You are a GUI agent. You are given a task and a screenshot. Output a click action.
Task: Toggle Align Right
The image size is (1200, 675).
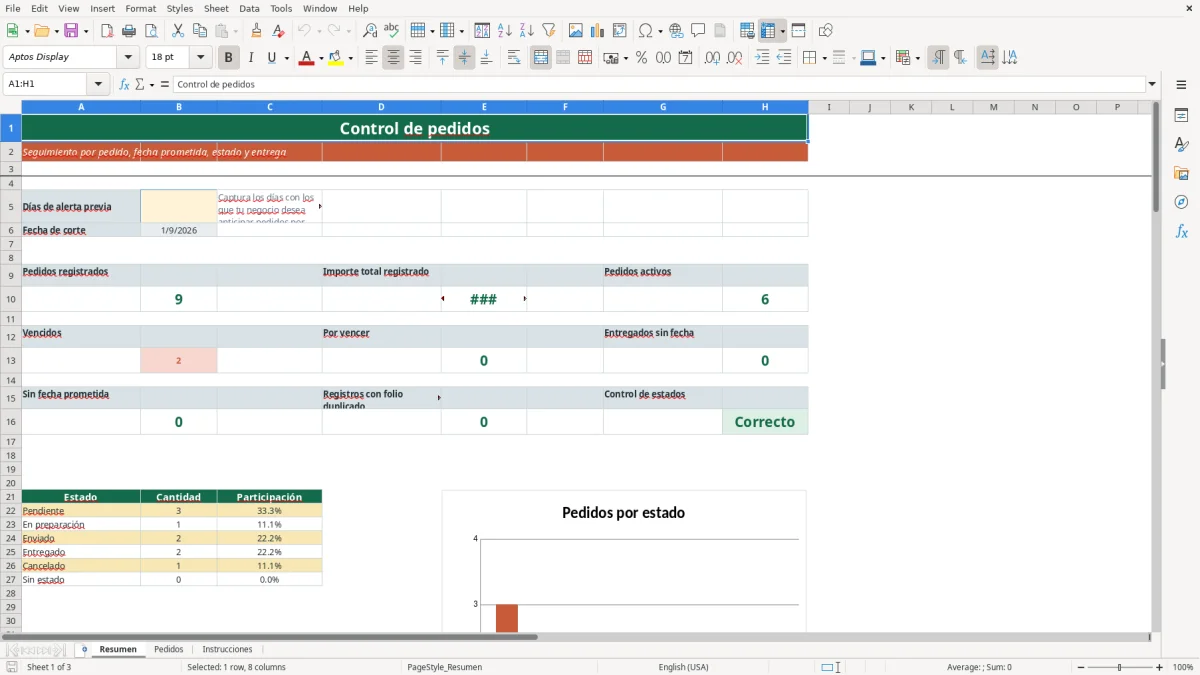pyautogui.click(x=415, y=58)
